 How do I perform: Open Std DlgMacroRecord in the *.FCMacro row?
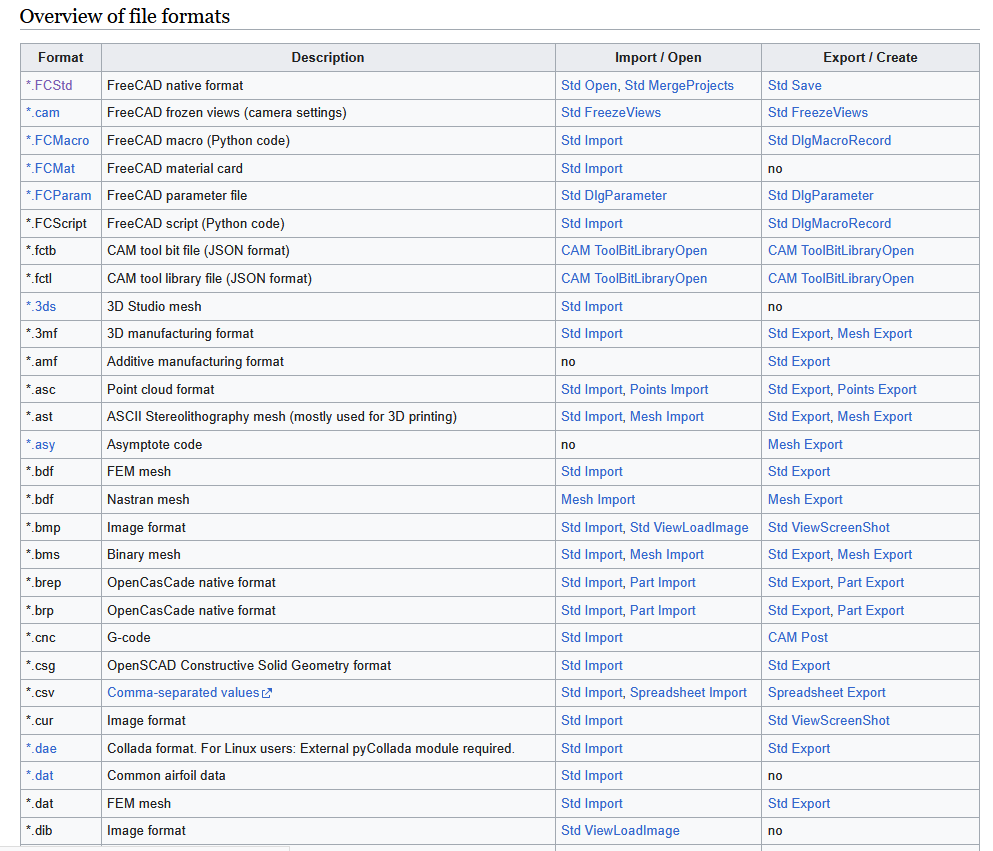(830, 141)
